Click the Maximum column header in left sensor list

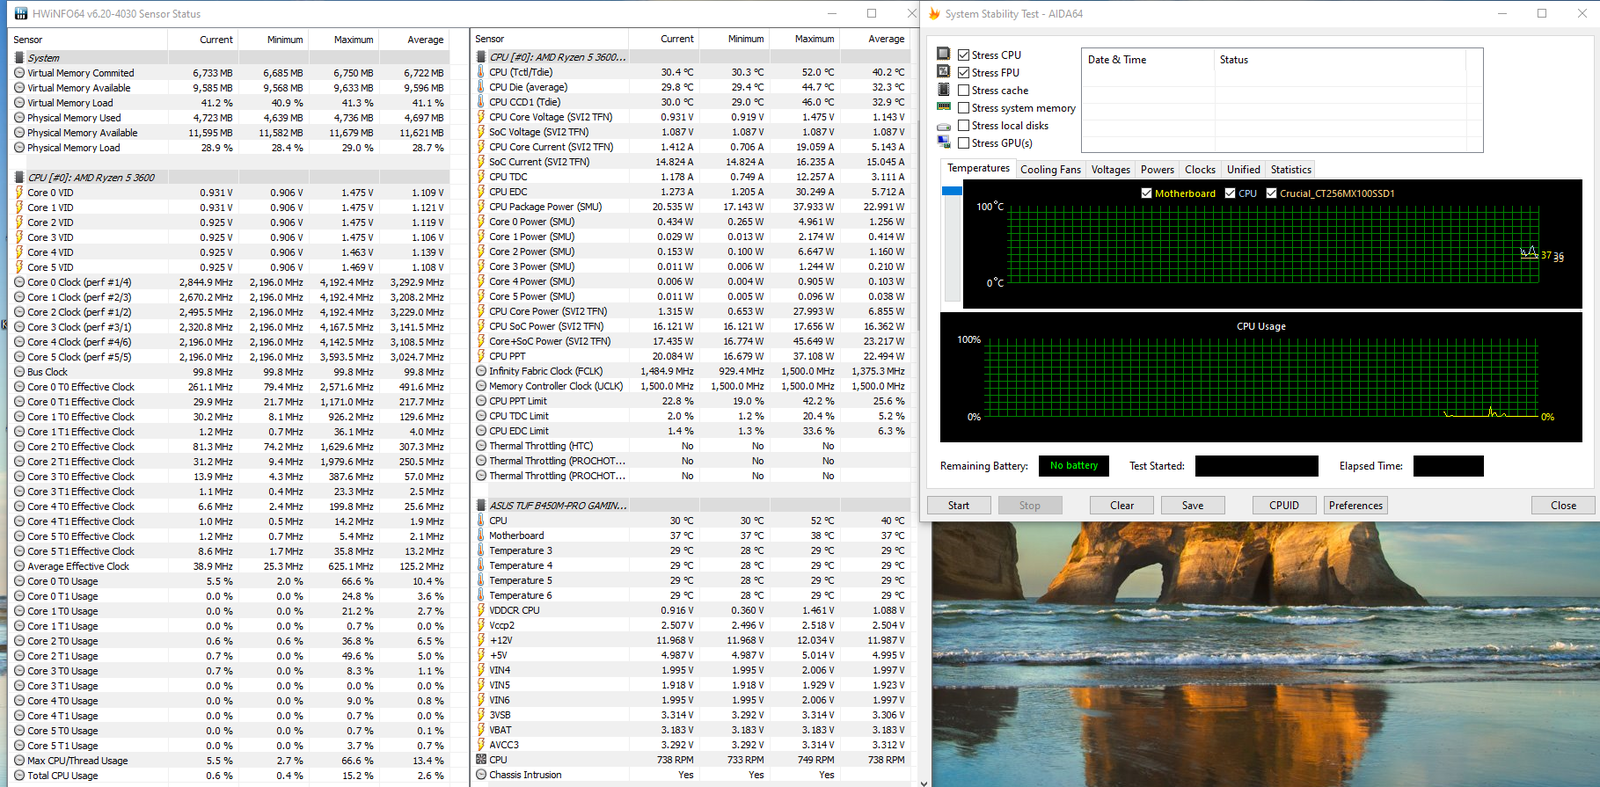353,40
